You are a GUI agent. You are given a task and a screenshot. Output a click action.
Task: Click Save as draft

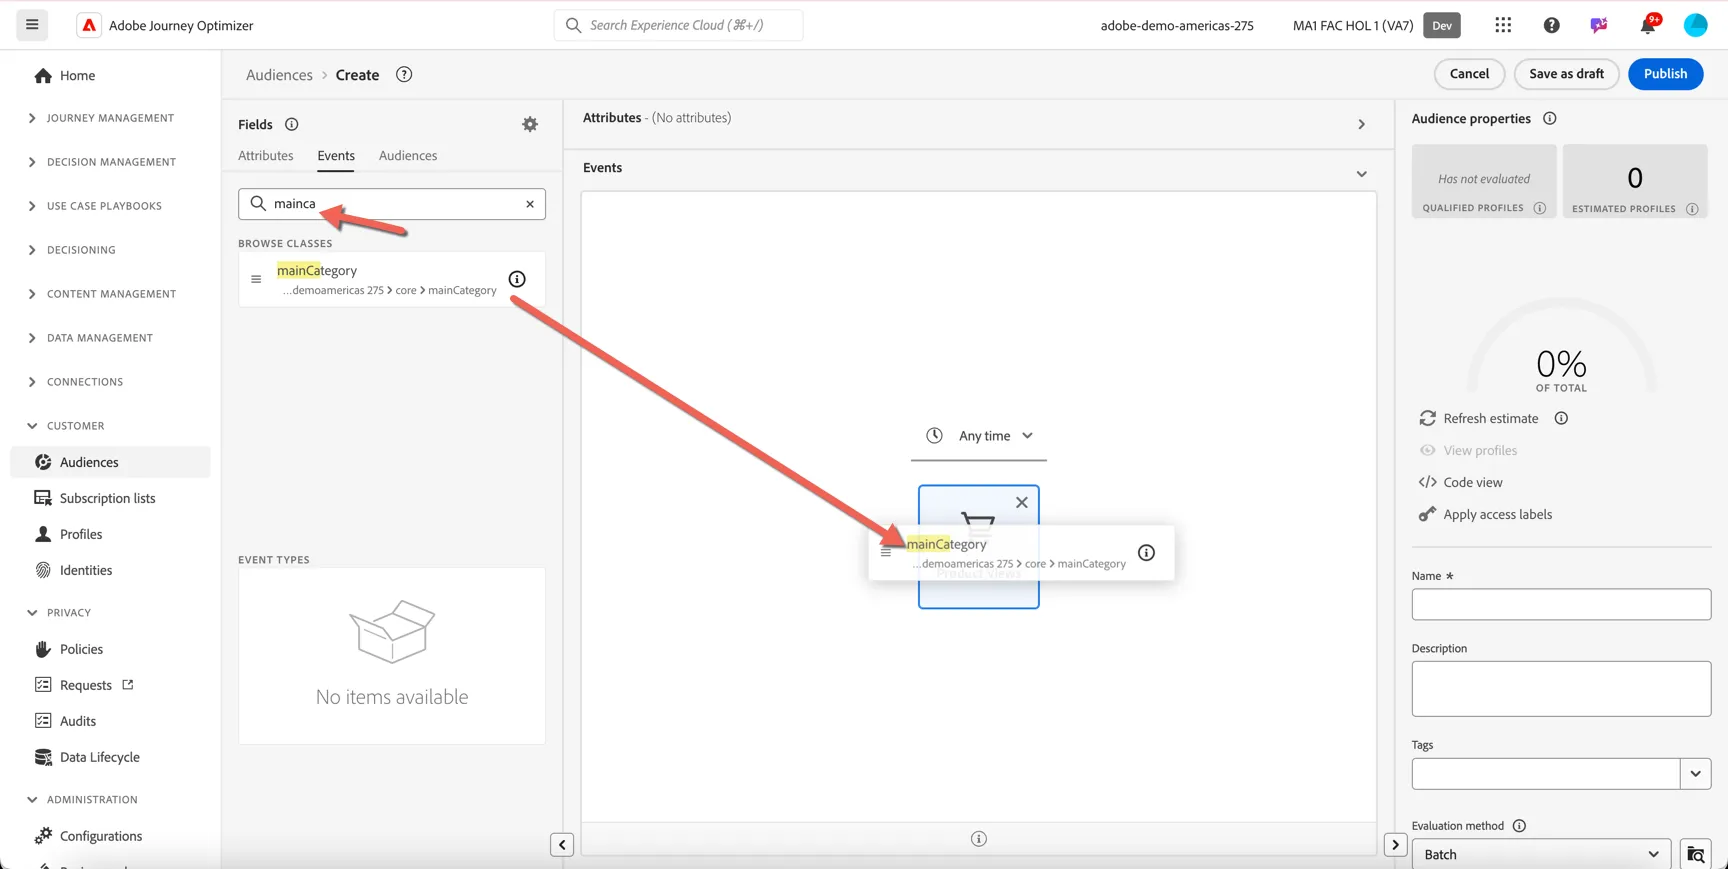pos(1566,74)
